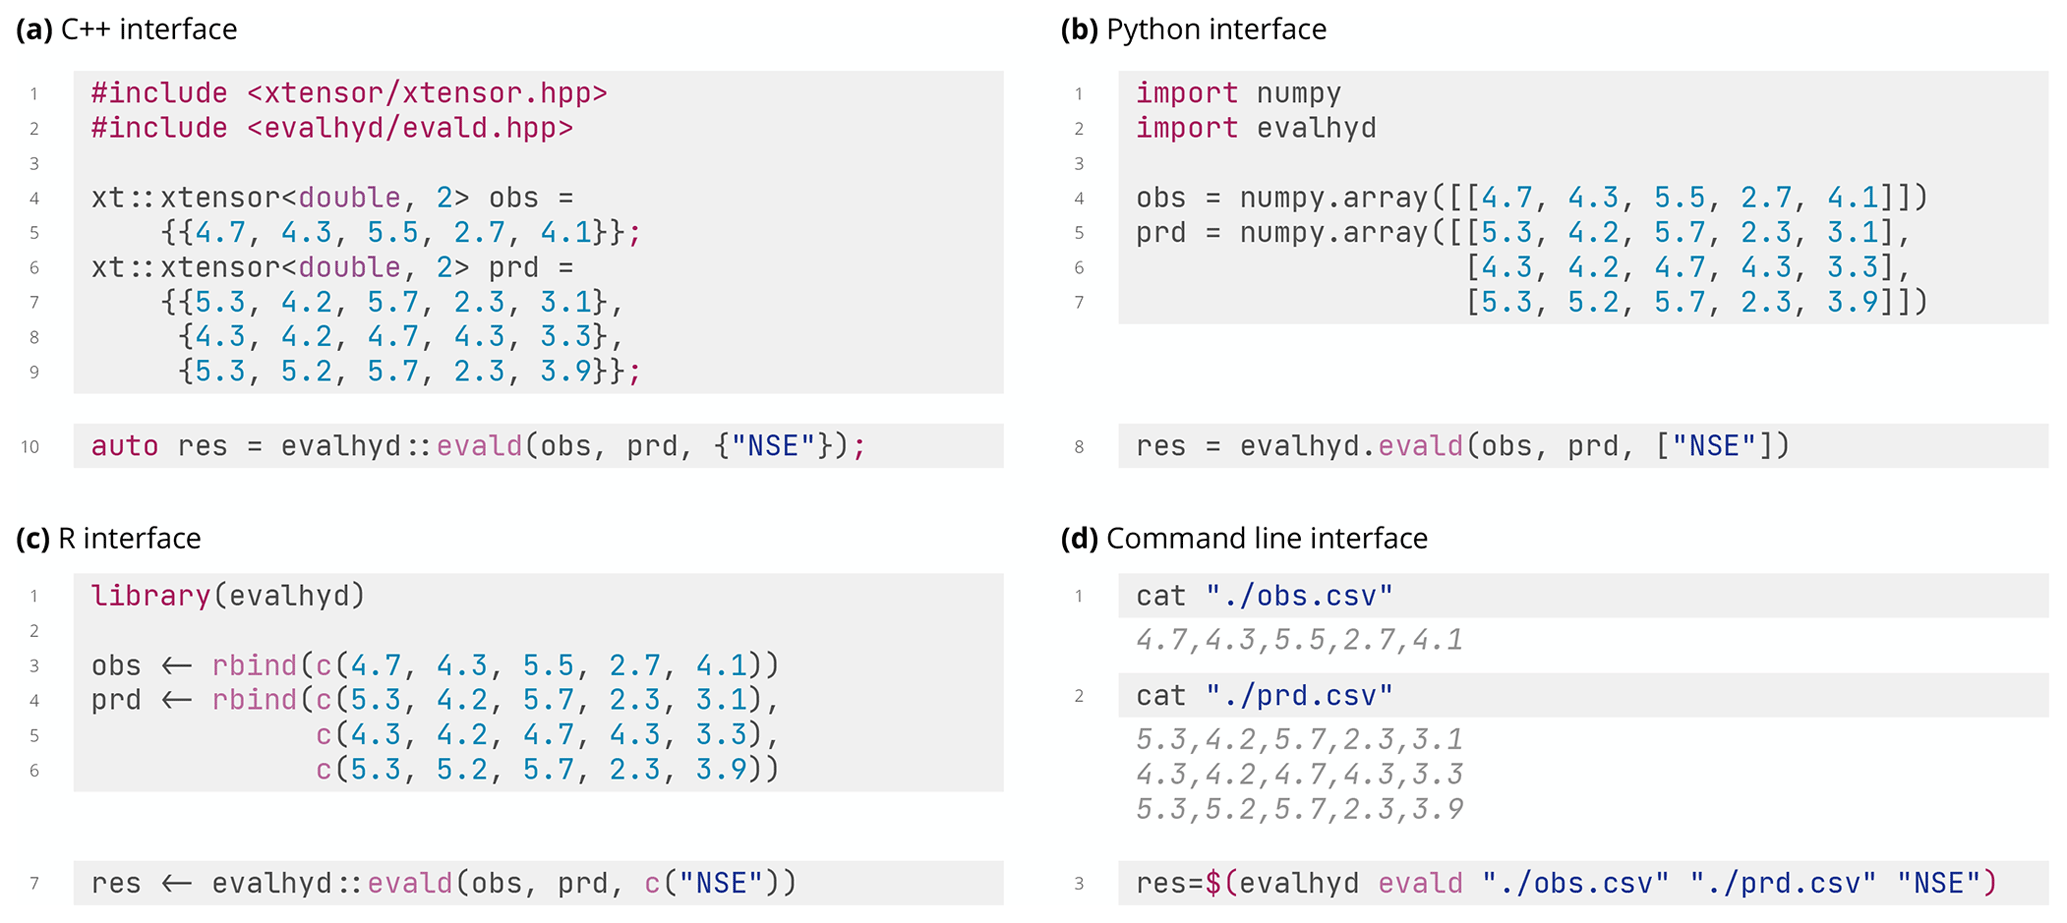
Task: Click line number 10 in C++ panel
Action: click(30, 447)
